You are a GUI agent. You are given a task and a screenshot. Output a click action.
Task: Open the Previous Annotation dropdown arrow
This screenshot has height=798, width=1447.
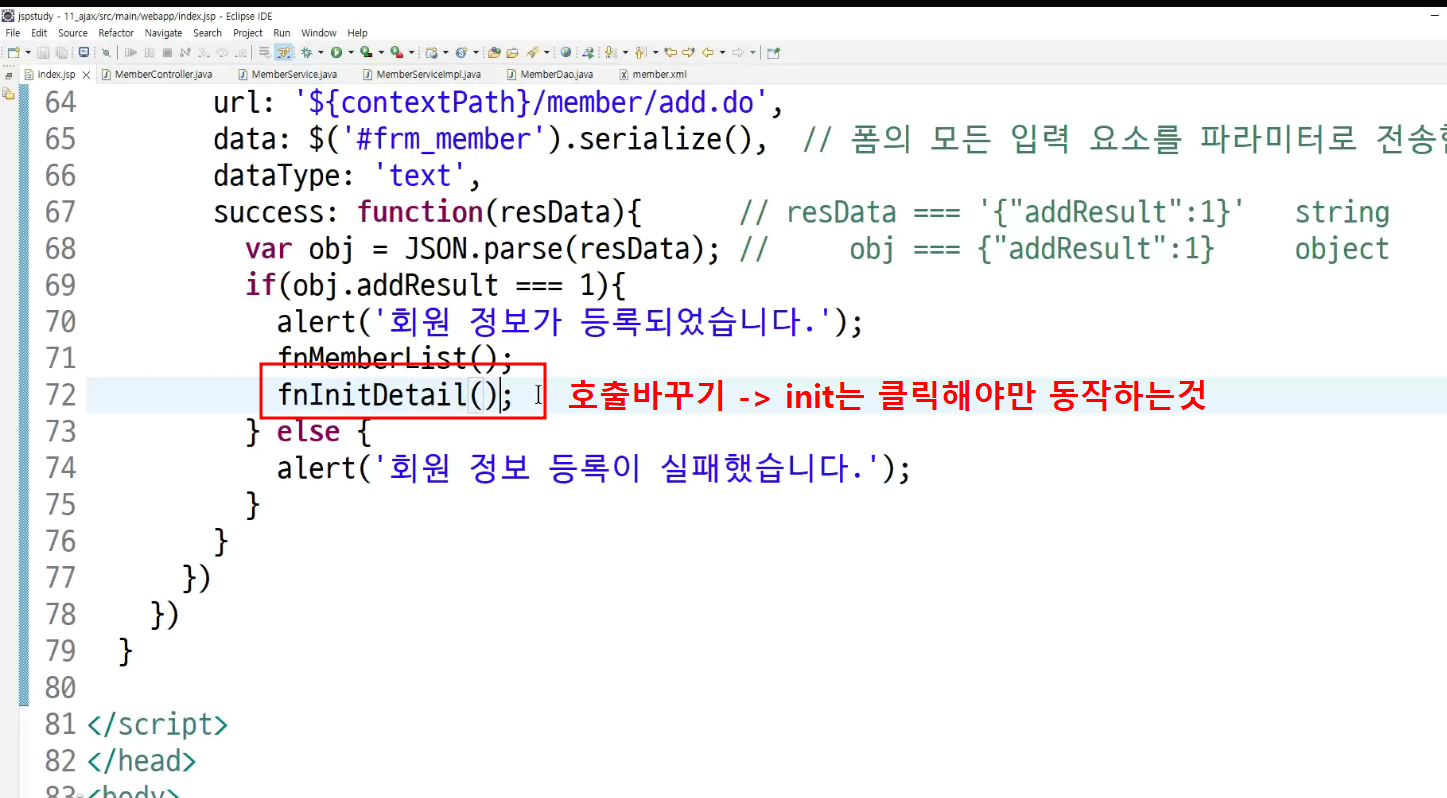[656, 52]
